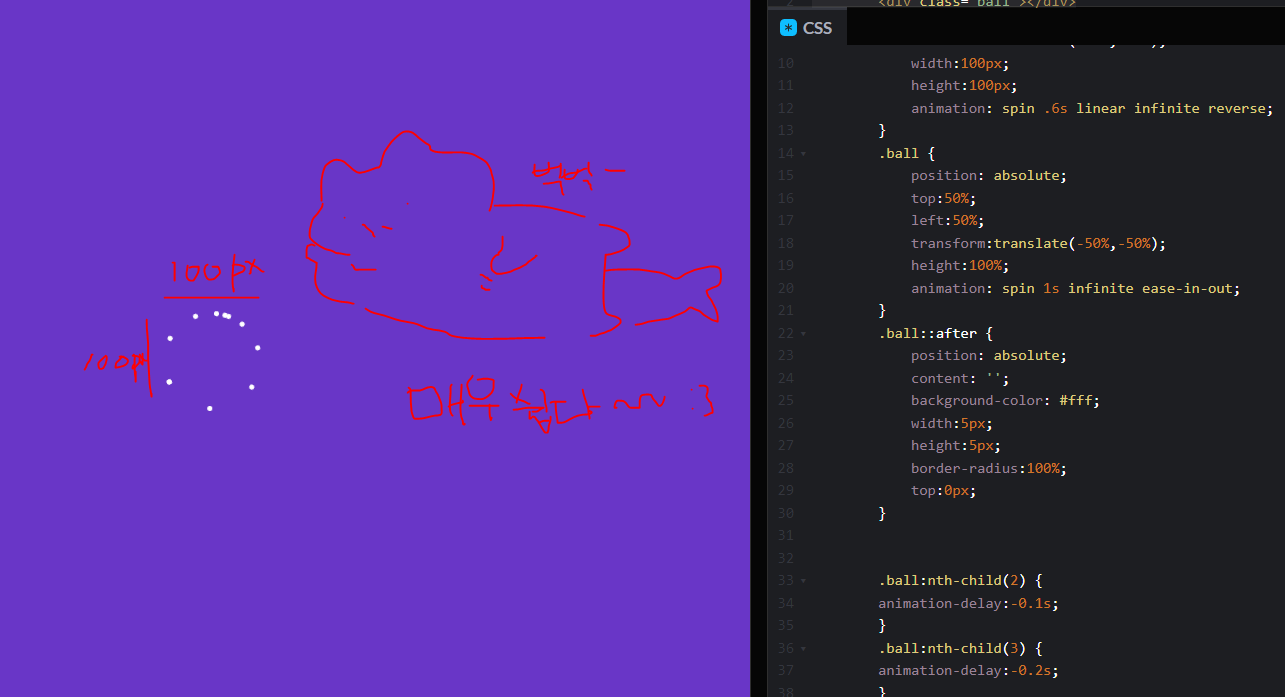The width and height of the screenshot is (1285, 697).
Task: Click 'animation: spin 1s infinite ease-in-out;' line
Action: point(1075,288)
